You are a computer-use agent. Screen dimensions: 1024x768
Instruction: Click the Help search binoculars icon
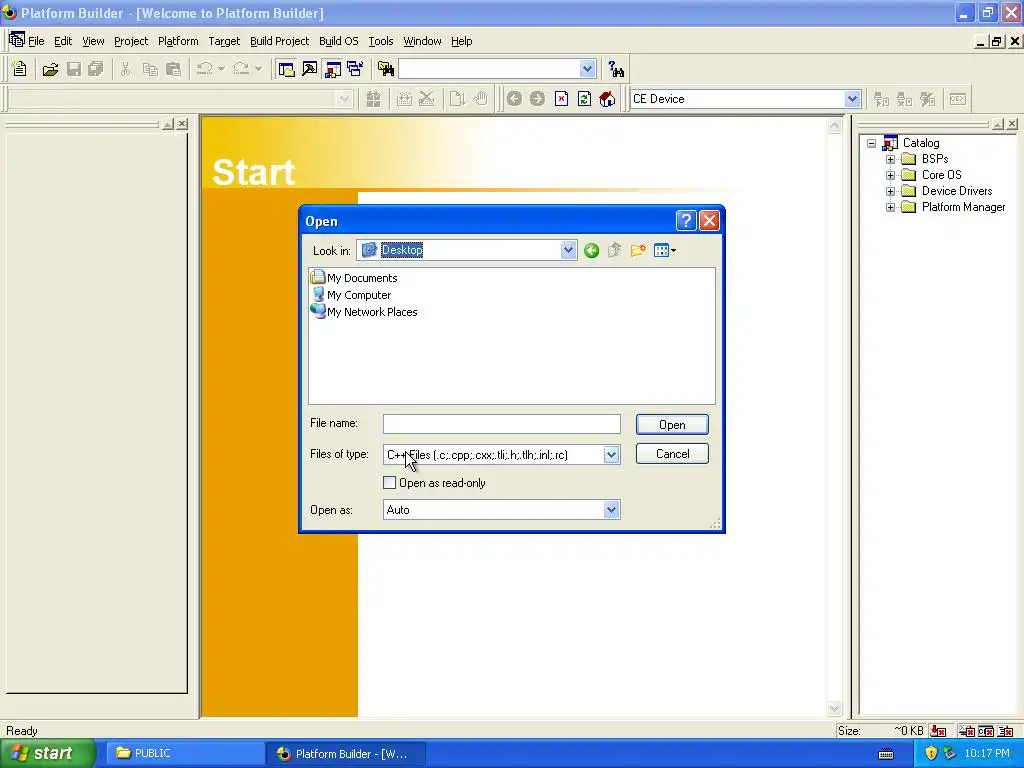(x=616, y=69)
